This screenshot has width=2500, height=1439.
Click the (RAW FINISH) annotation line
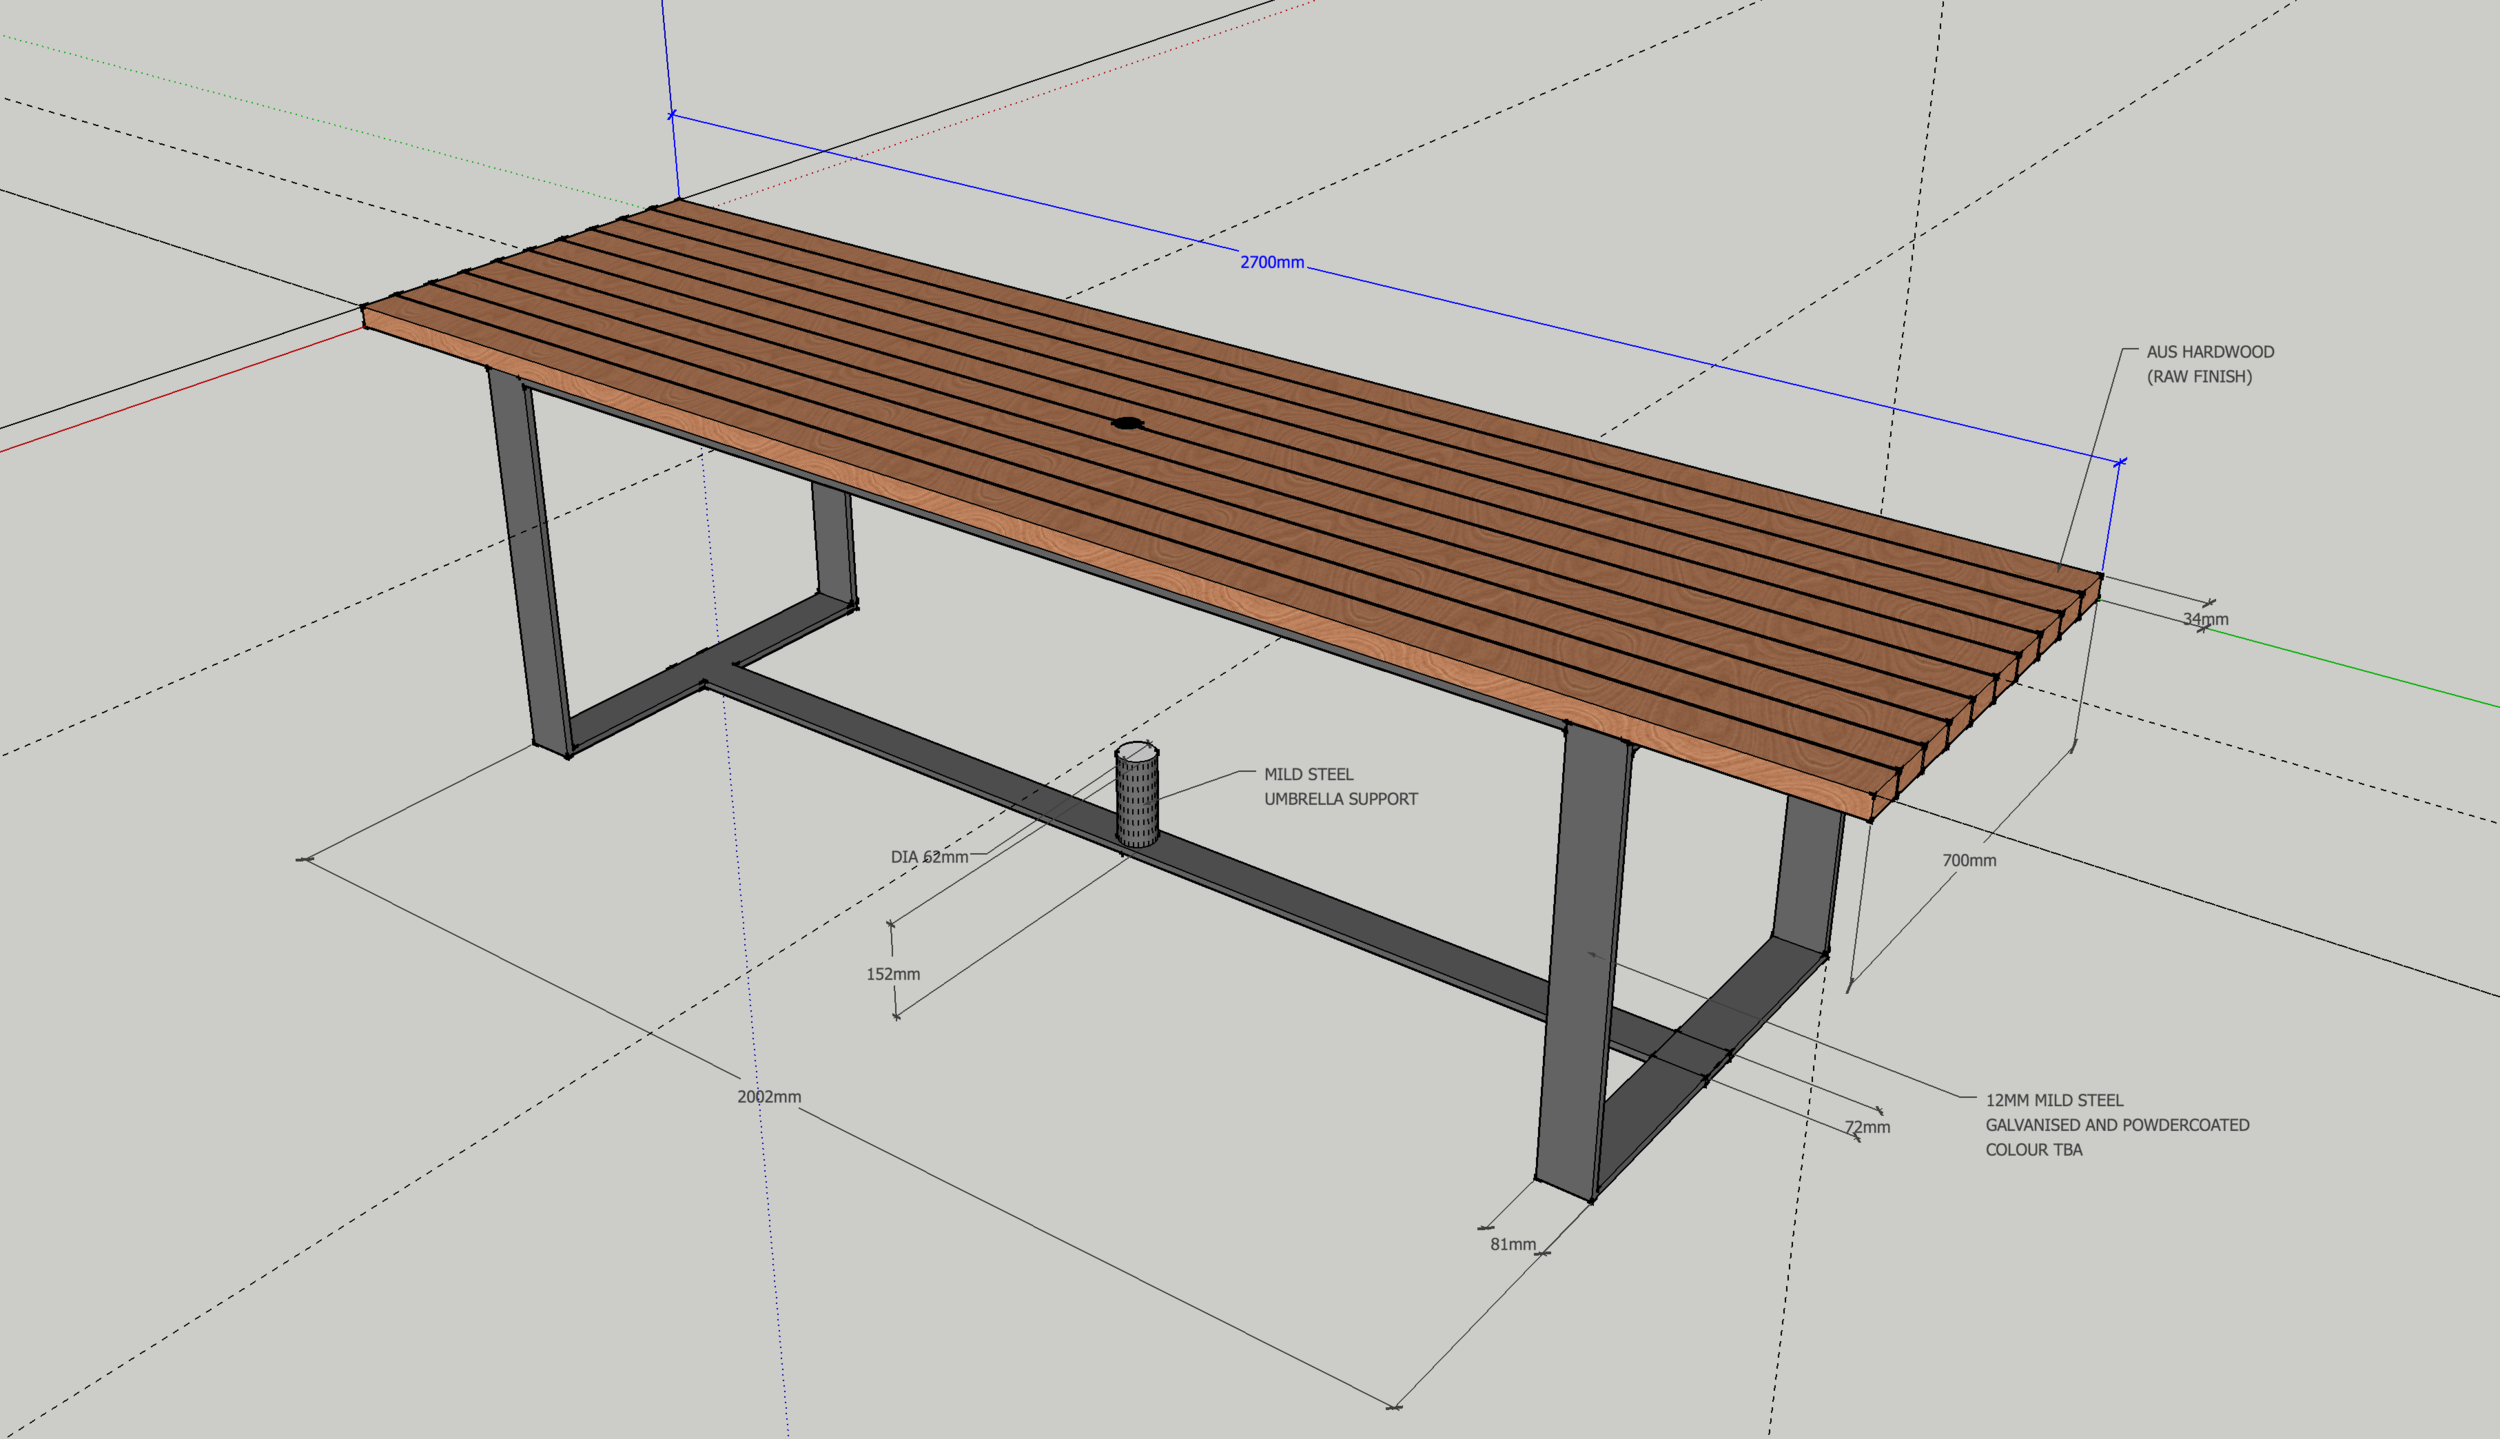pyautogui.click(x=2199, y=377)
